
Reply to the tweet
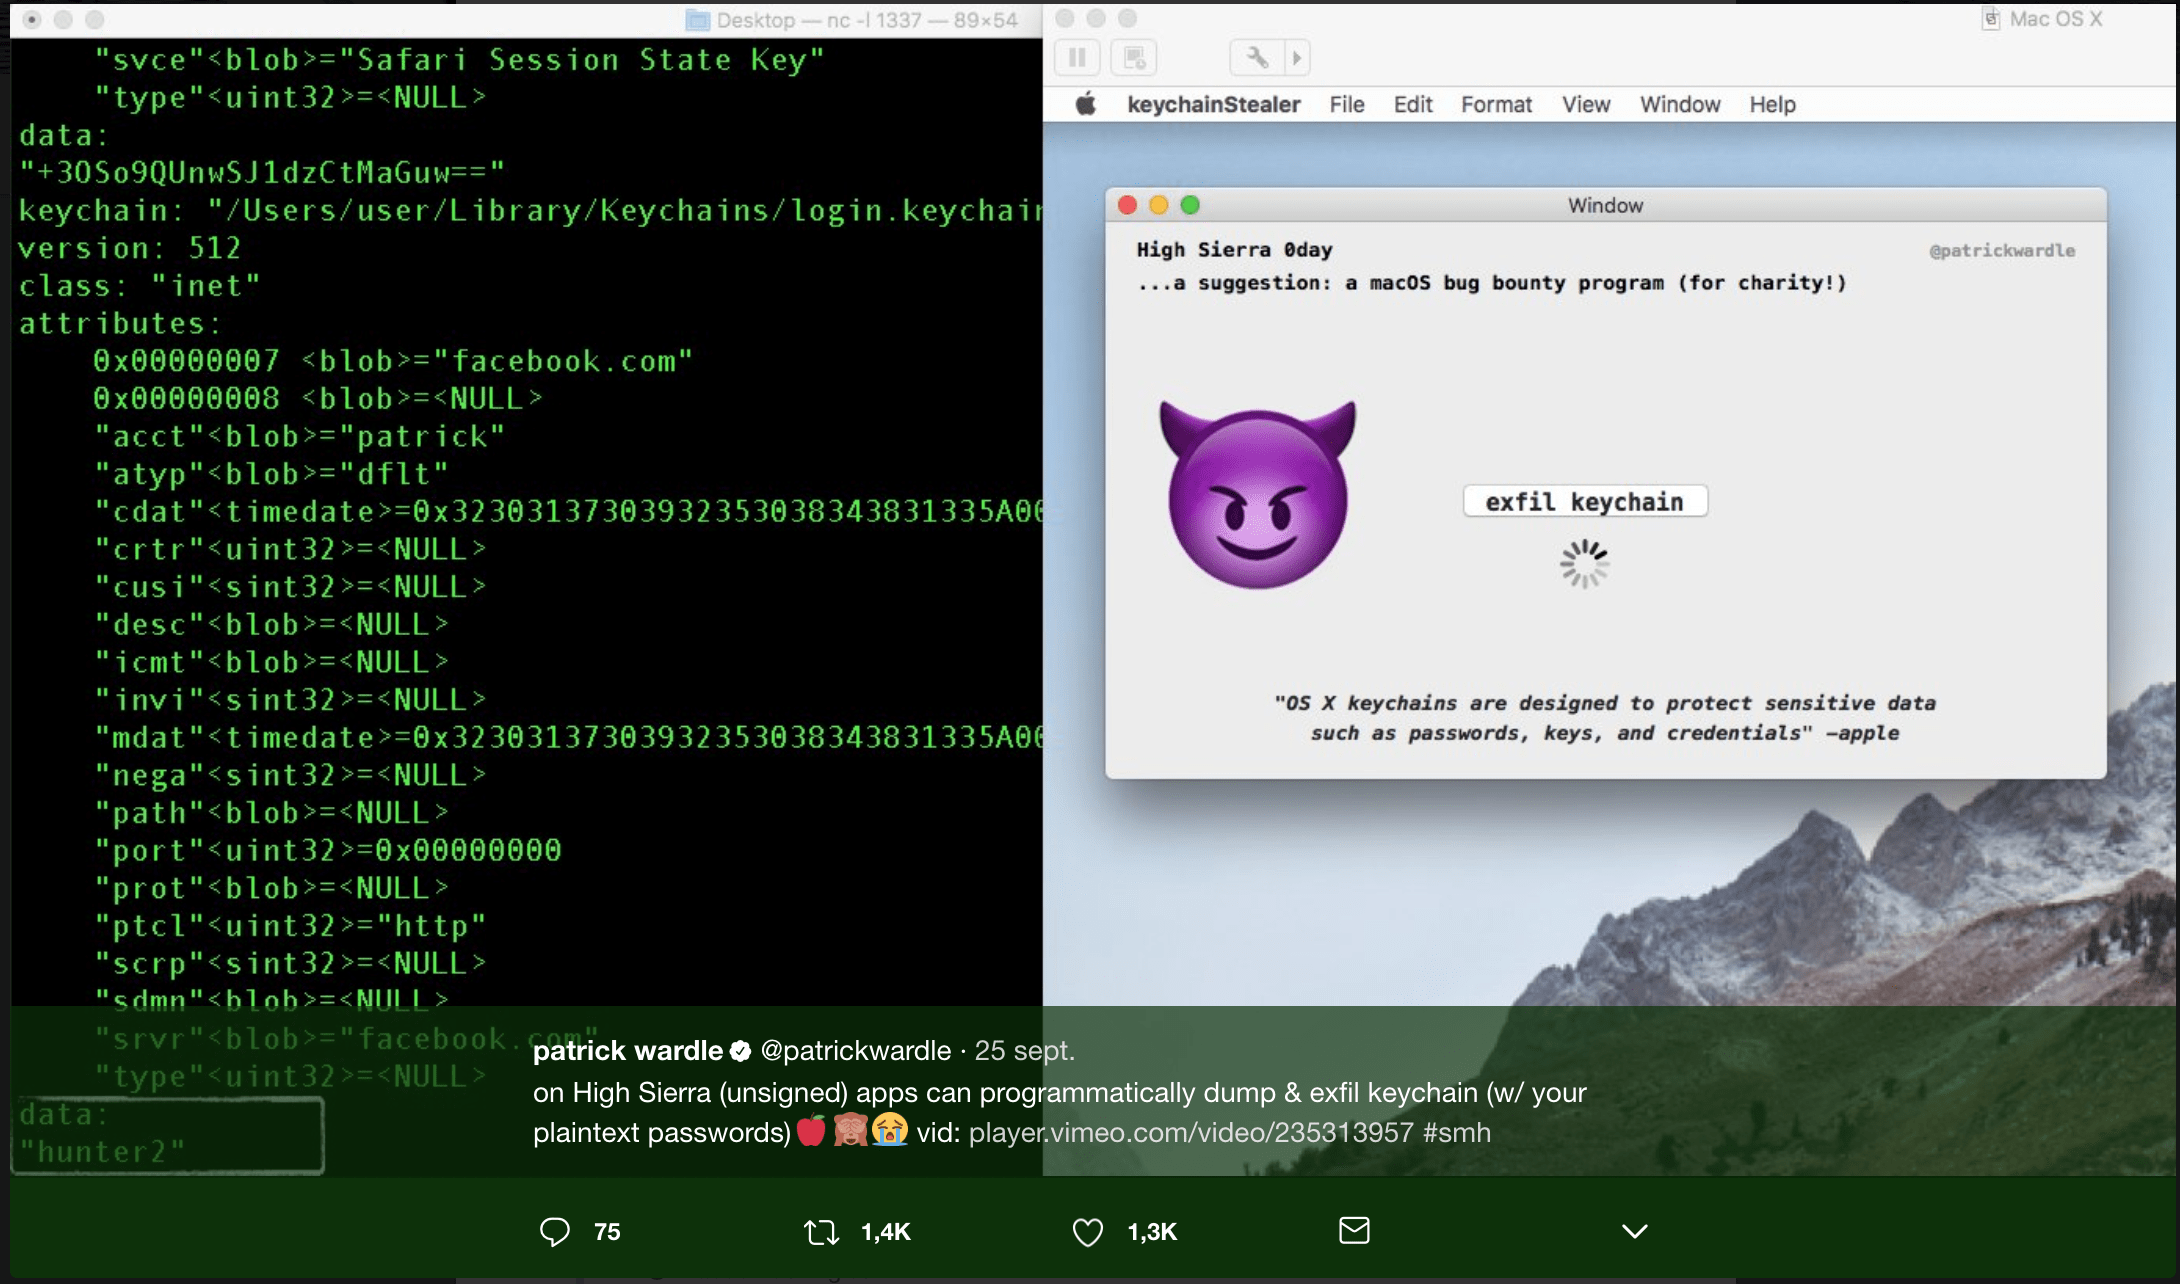click(554, 1231)
